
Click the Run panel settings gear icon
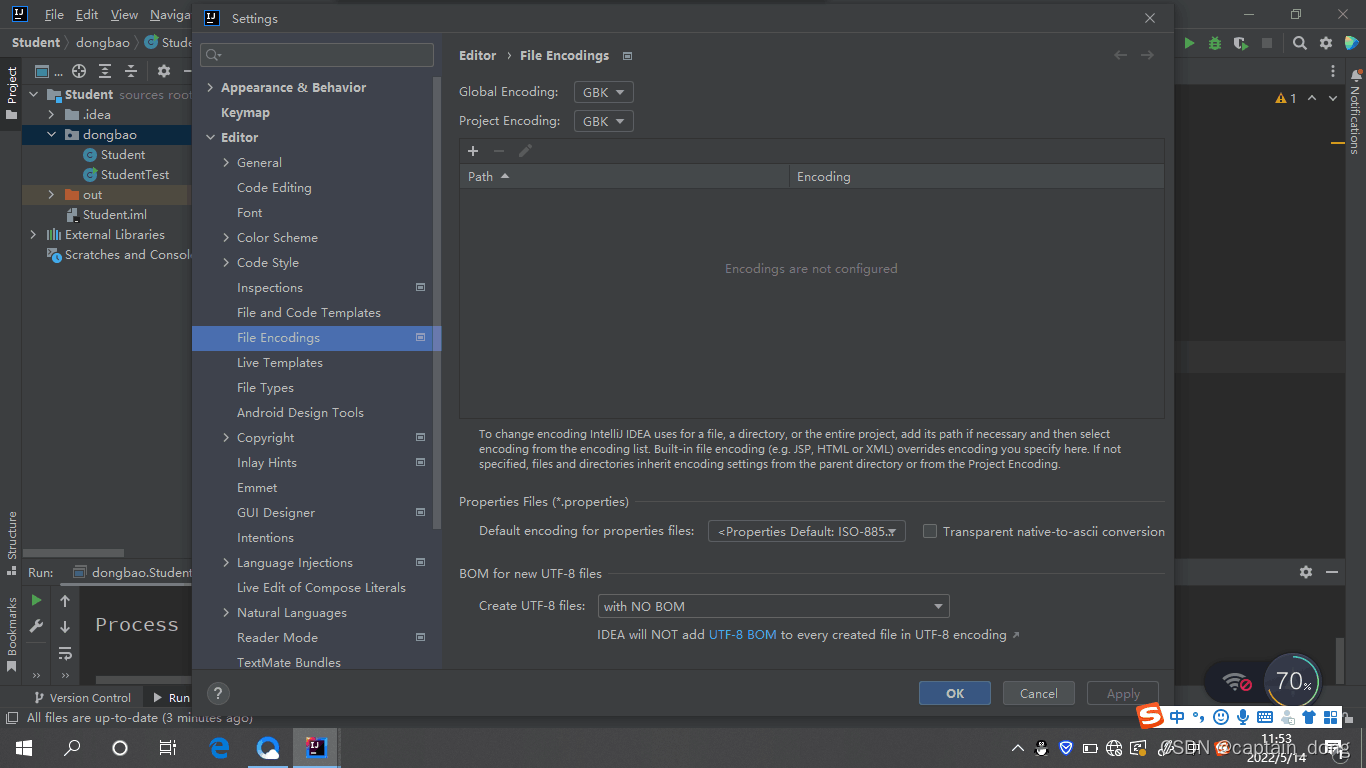[x=1306, y=572]
